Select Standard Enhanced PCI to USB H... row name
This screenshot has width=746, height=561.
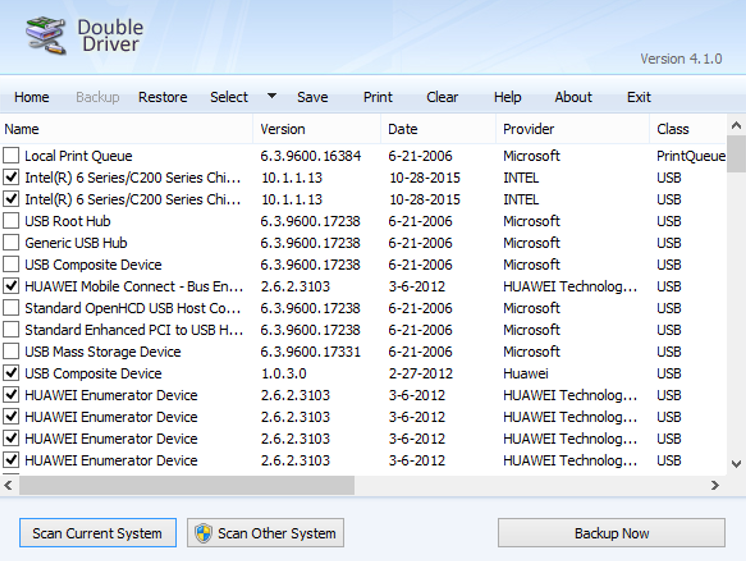(x=134, y=330)
